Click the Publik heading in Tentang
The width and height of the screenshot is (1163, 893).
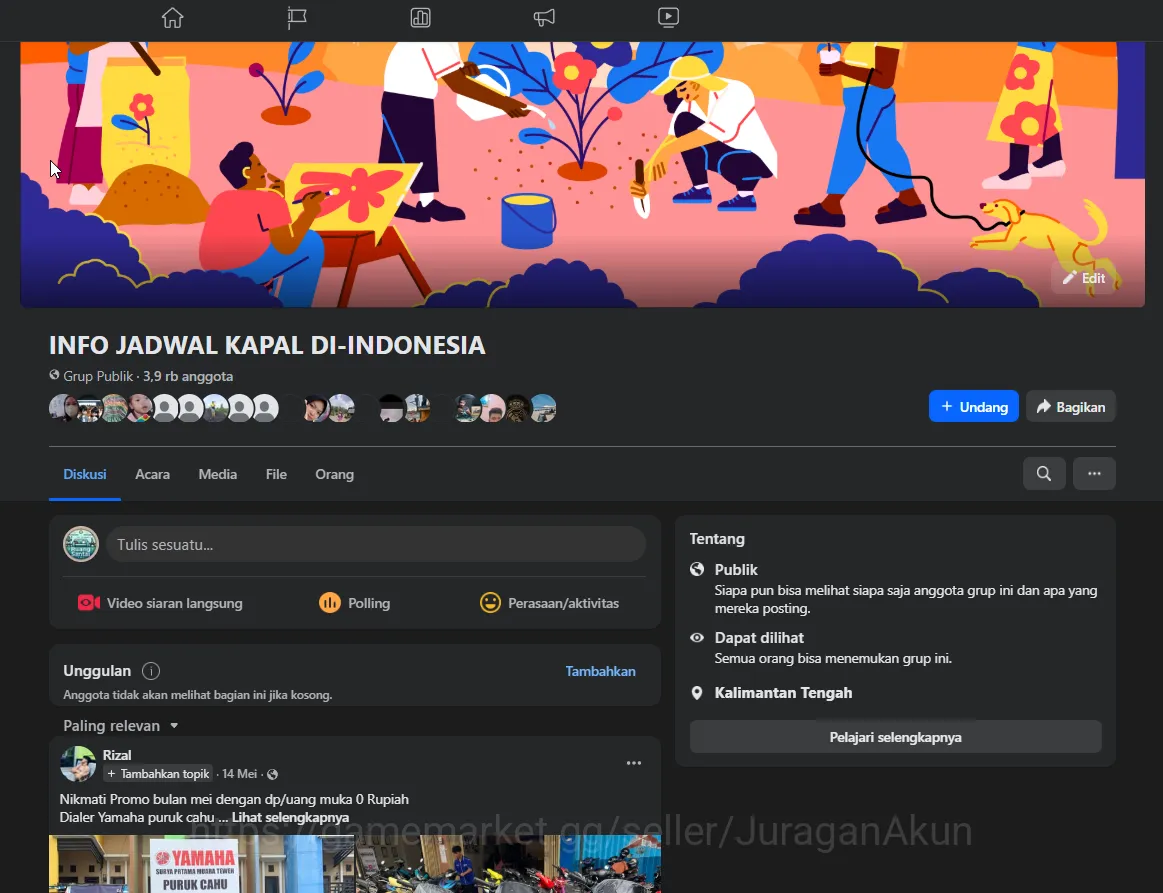tap(736, 570)
